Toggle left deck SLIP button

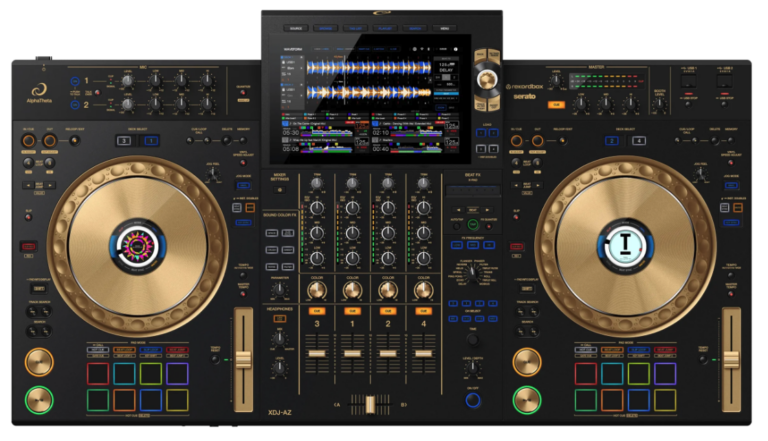pyautogui.click(x=28, y=217)
